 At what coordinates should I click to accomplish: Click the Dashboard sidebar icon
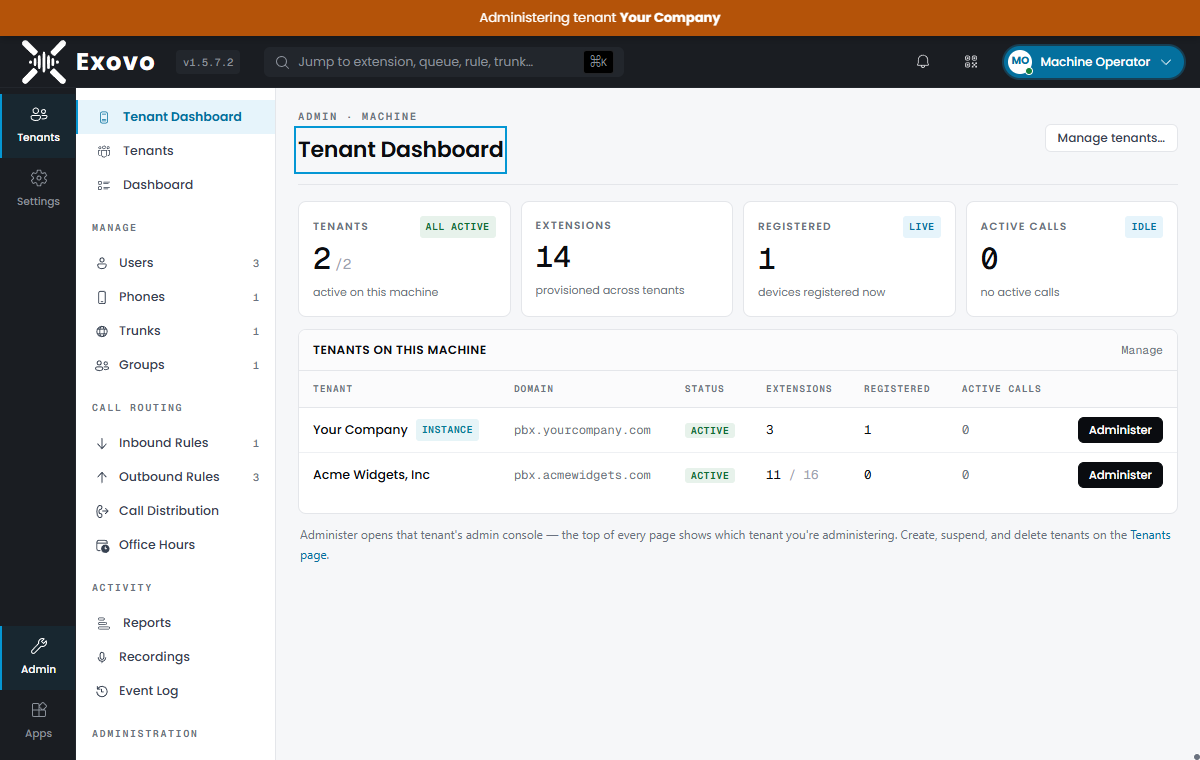(104, 185)
